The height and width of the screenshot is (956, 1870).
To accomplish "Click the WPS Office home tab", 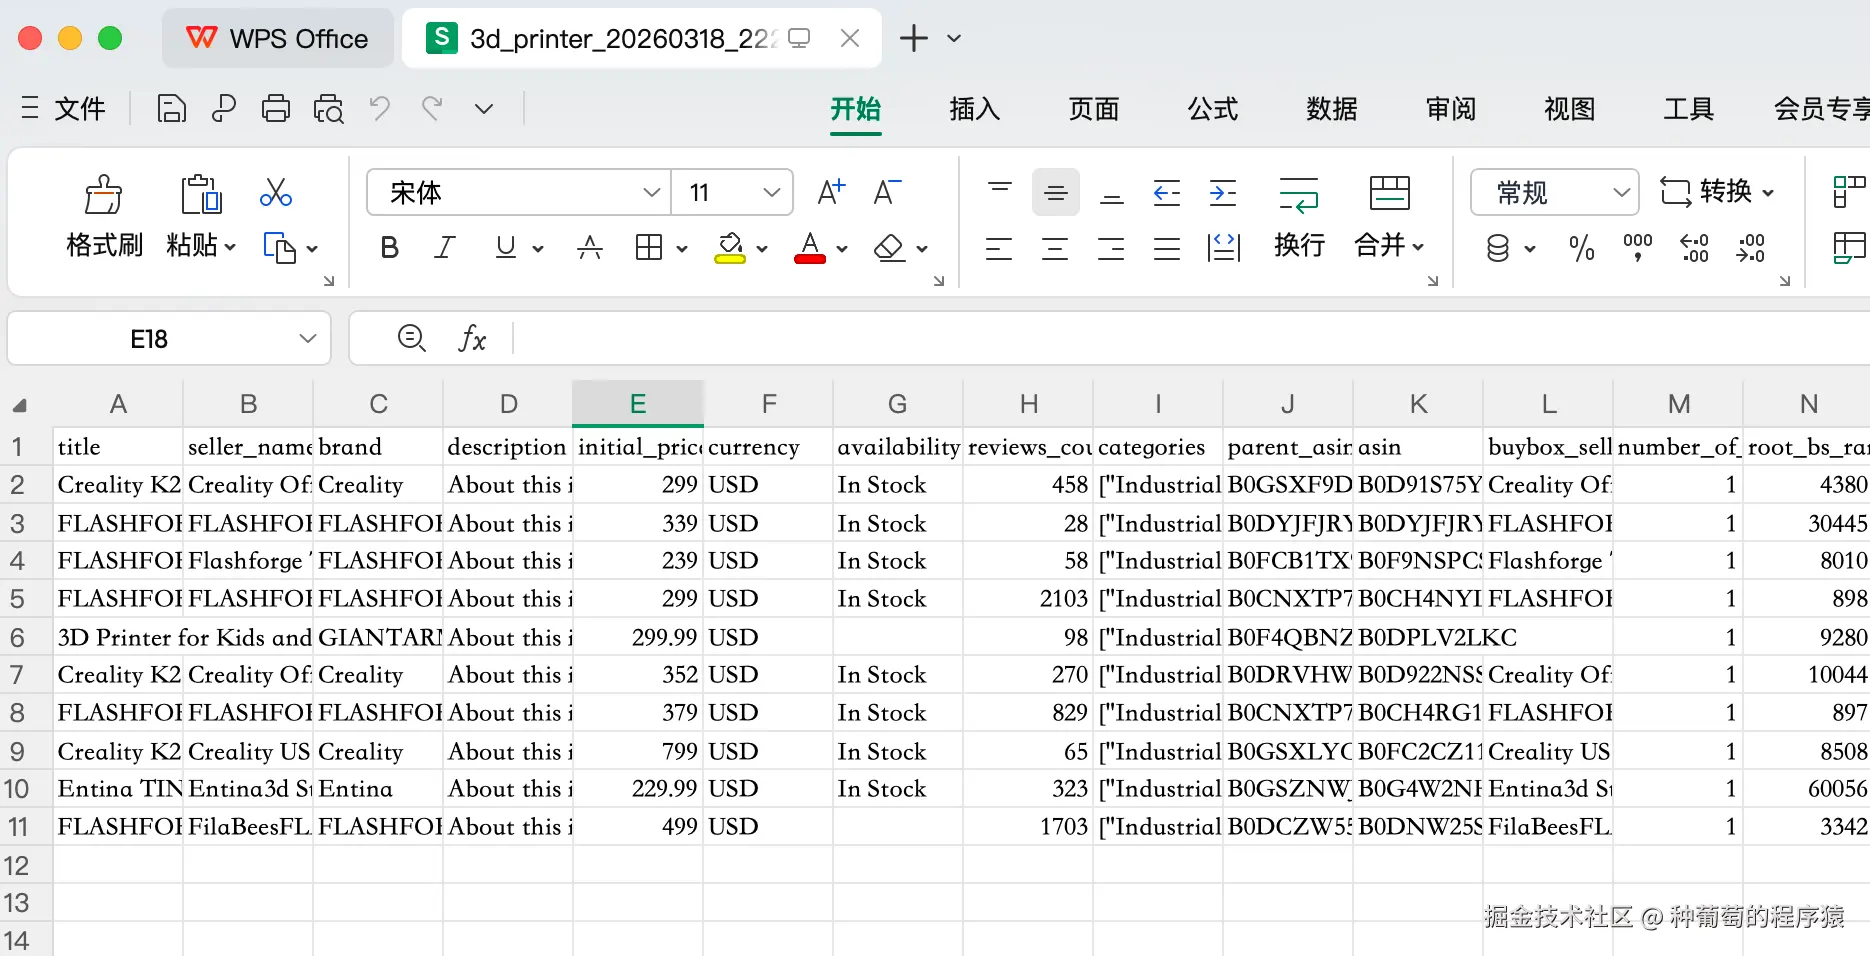I will click(x=278, y=38).
